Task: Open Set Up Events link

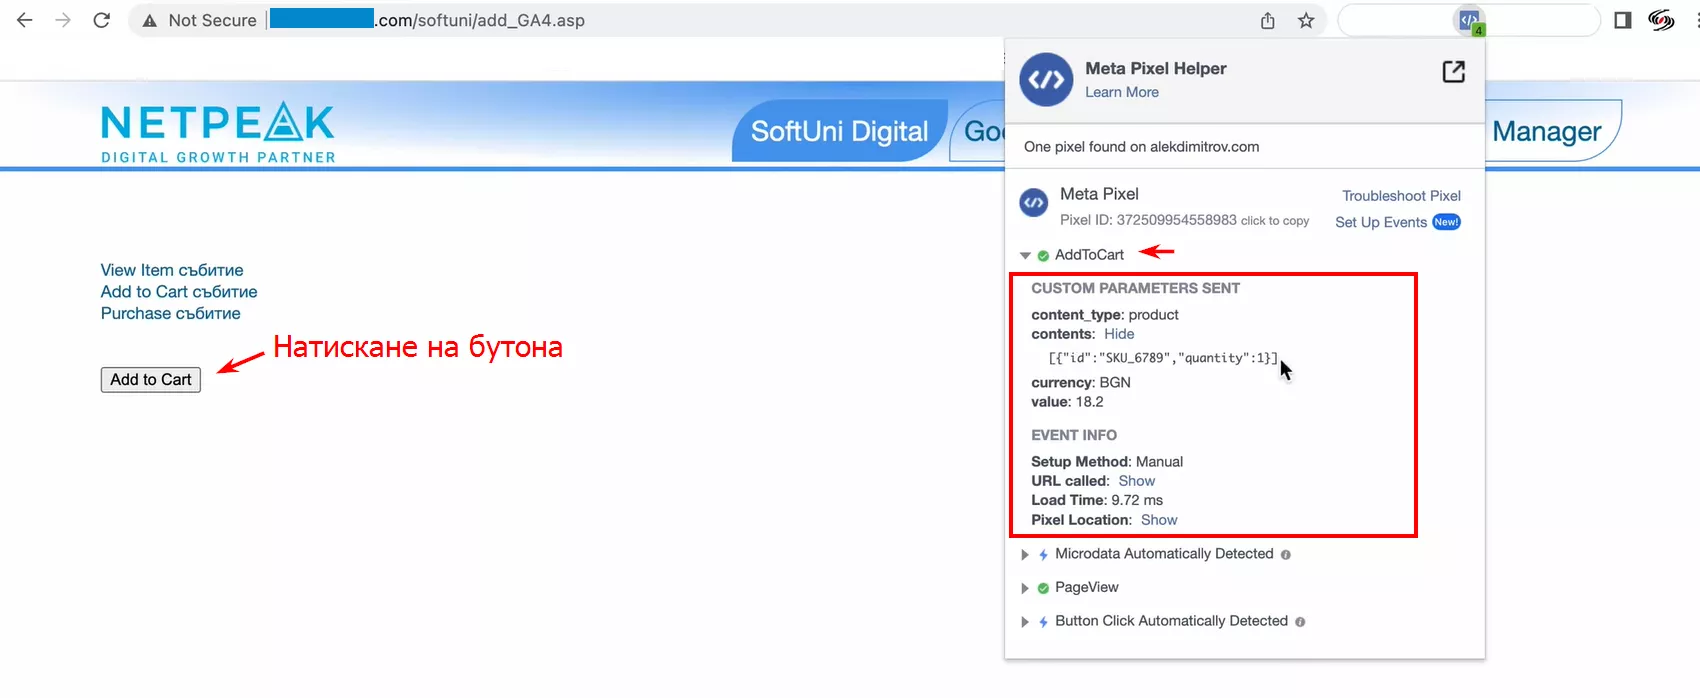Action: pyautogui.click(x=1381, y=222)
